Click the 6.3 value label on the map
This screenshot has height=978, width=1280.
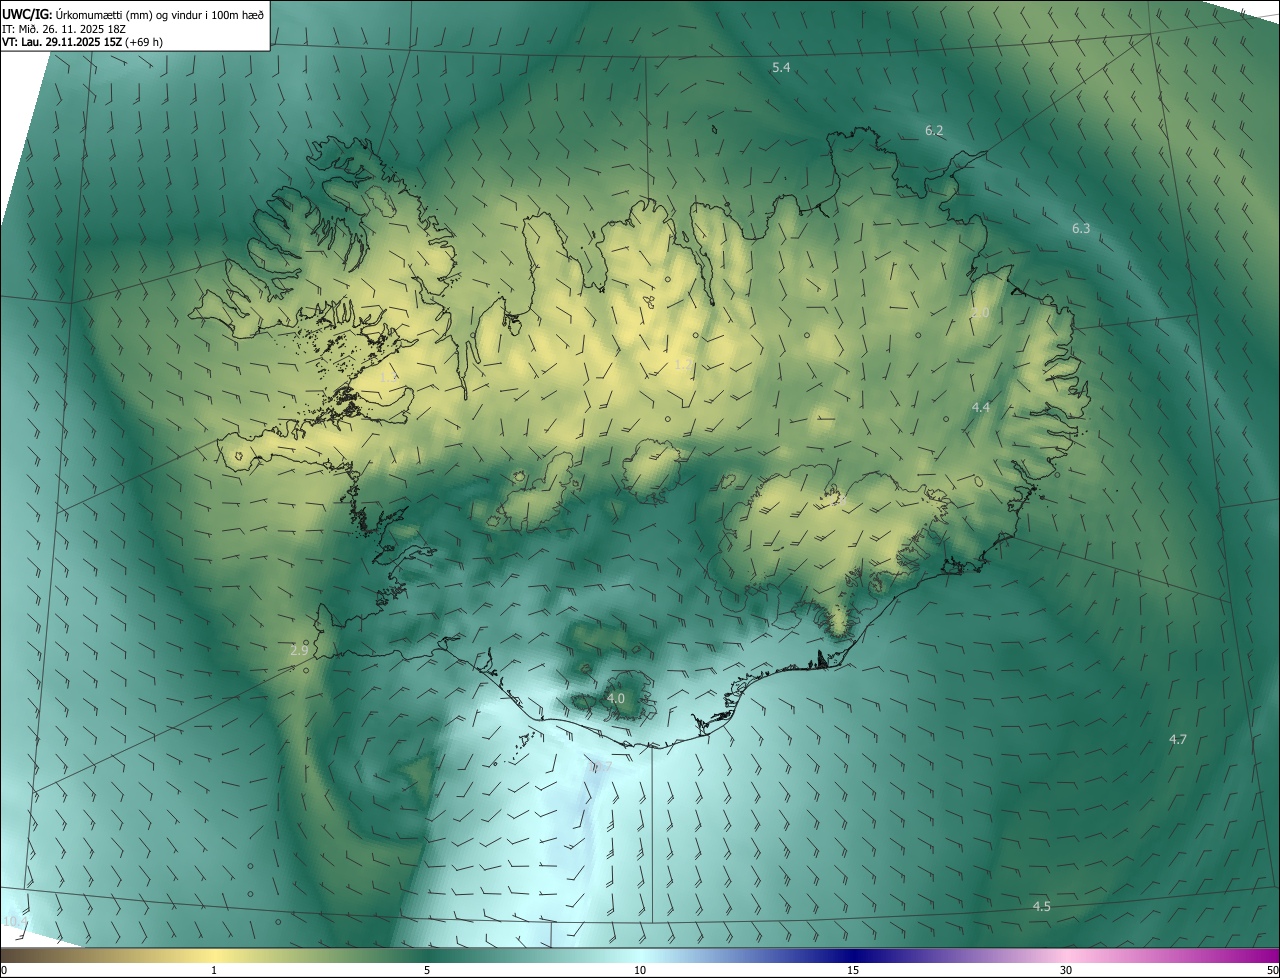pyautogui.click(x=1081, y=229)
